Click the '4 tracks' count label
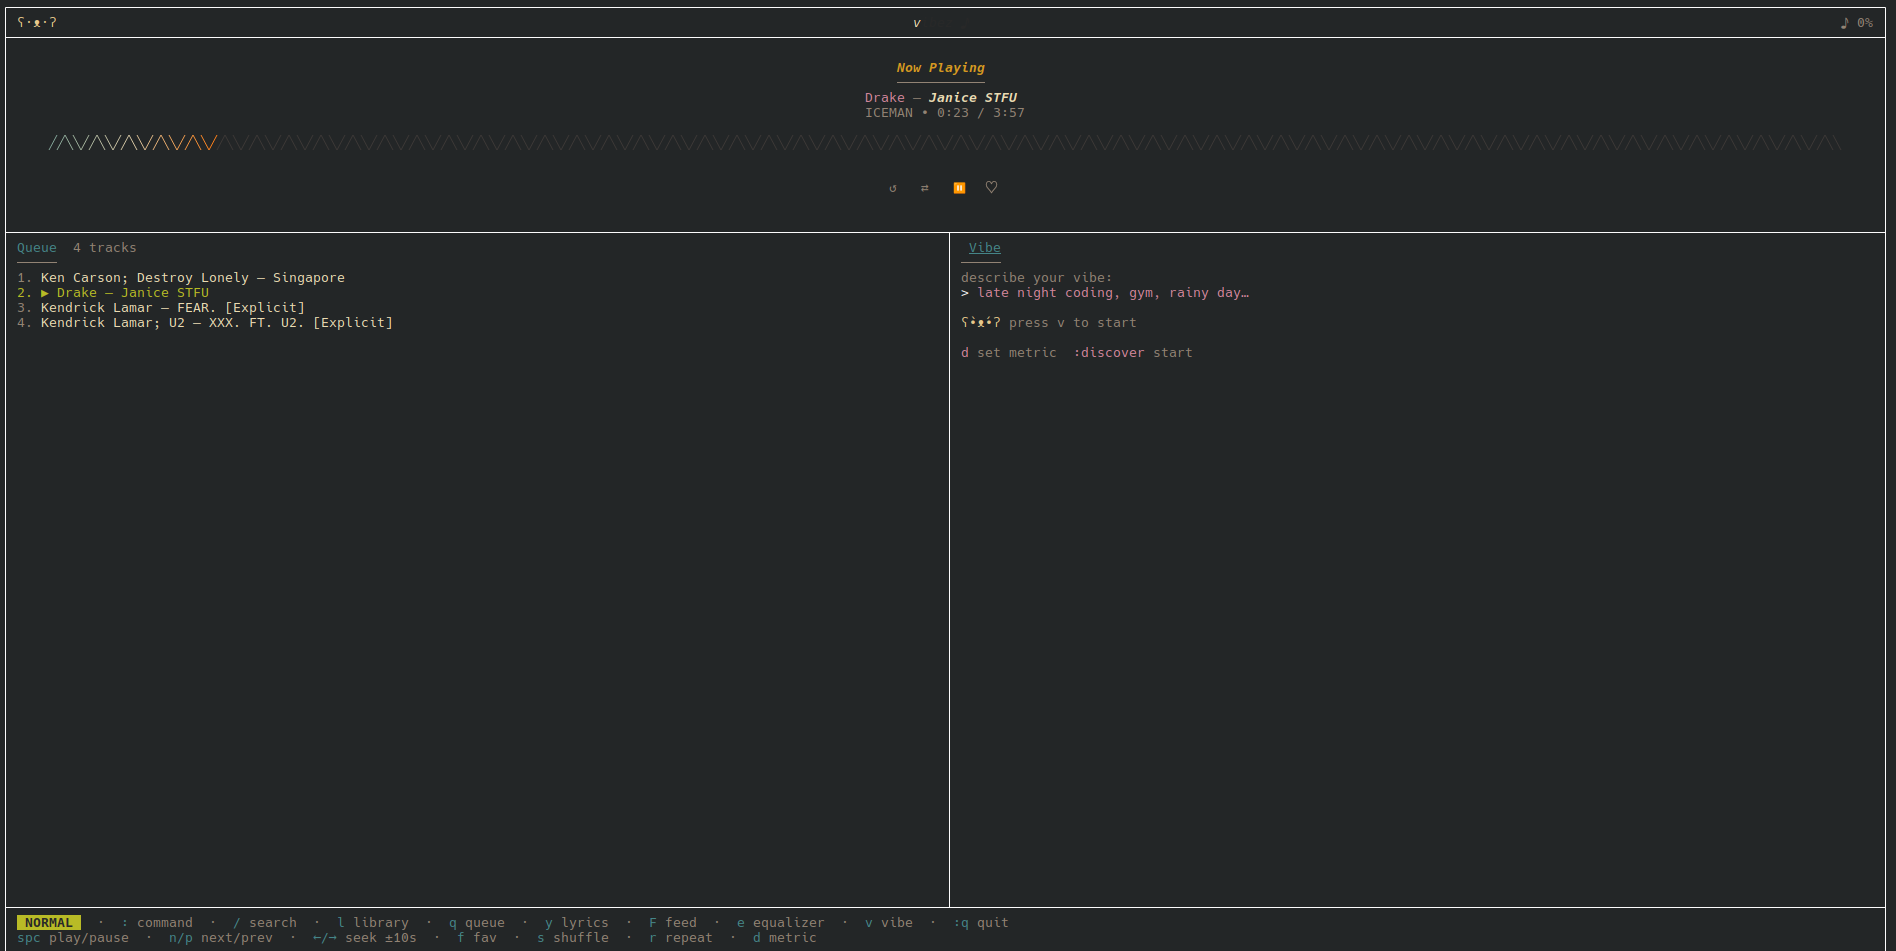The height and width of the screenshot is (951, 1896). coord(105,248)
